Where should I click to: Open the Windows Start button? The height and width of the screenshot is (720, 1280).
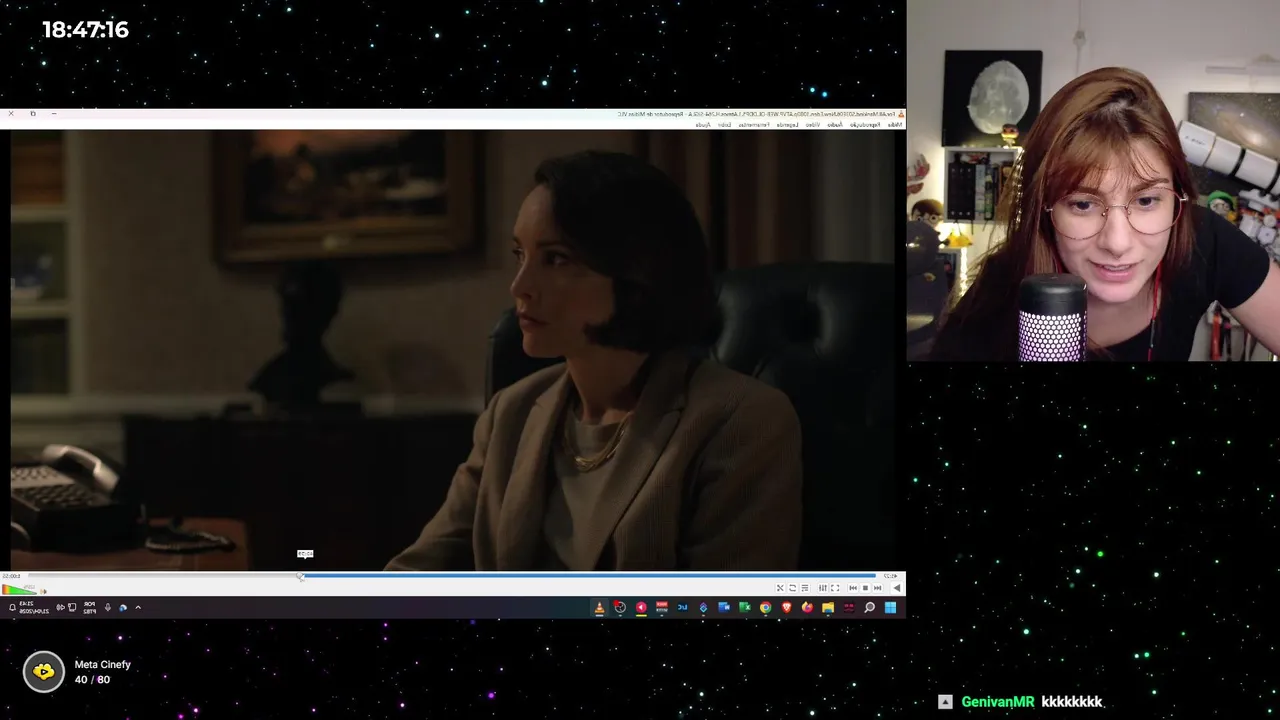[890, 607]
